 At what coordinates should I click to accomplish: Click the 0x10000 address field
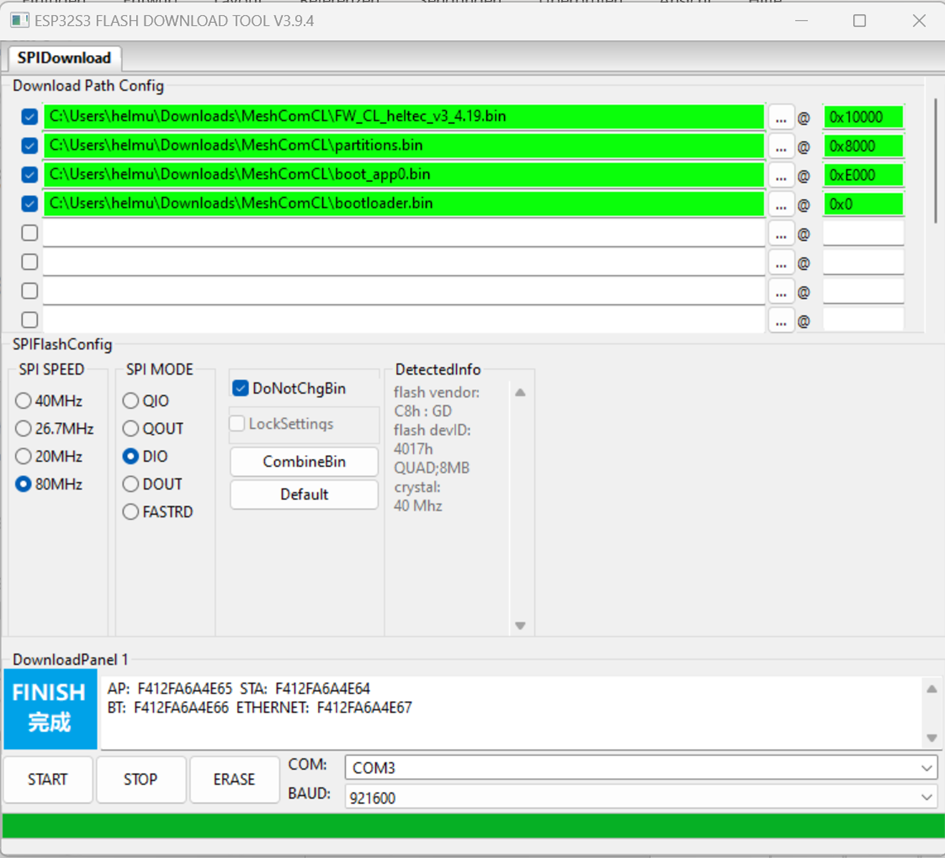863,117
